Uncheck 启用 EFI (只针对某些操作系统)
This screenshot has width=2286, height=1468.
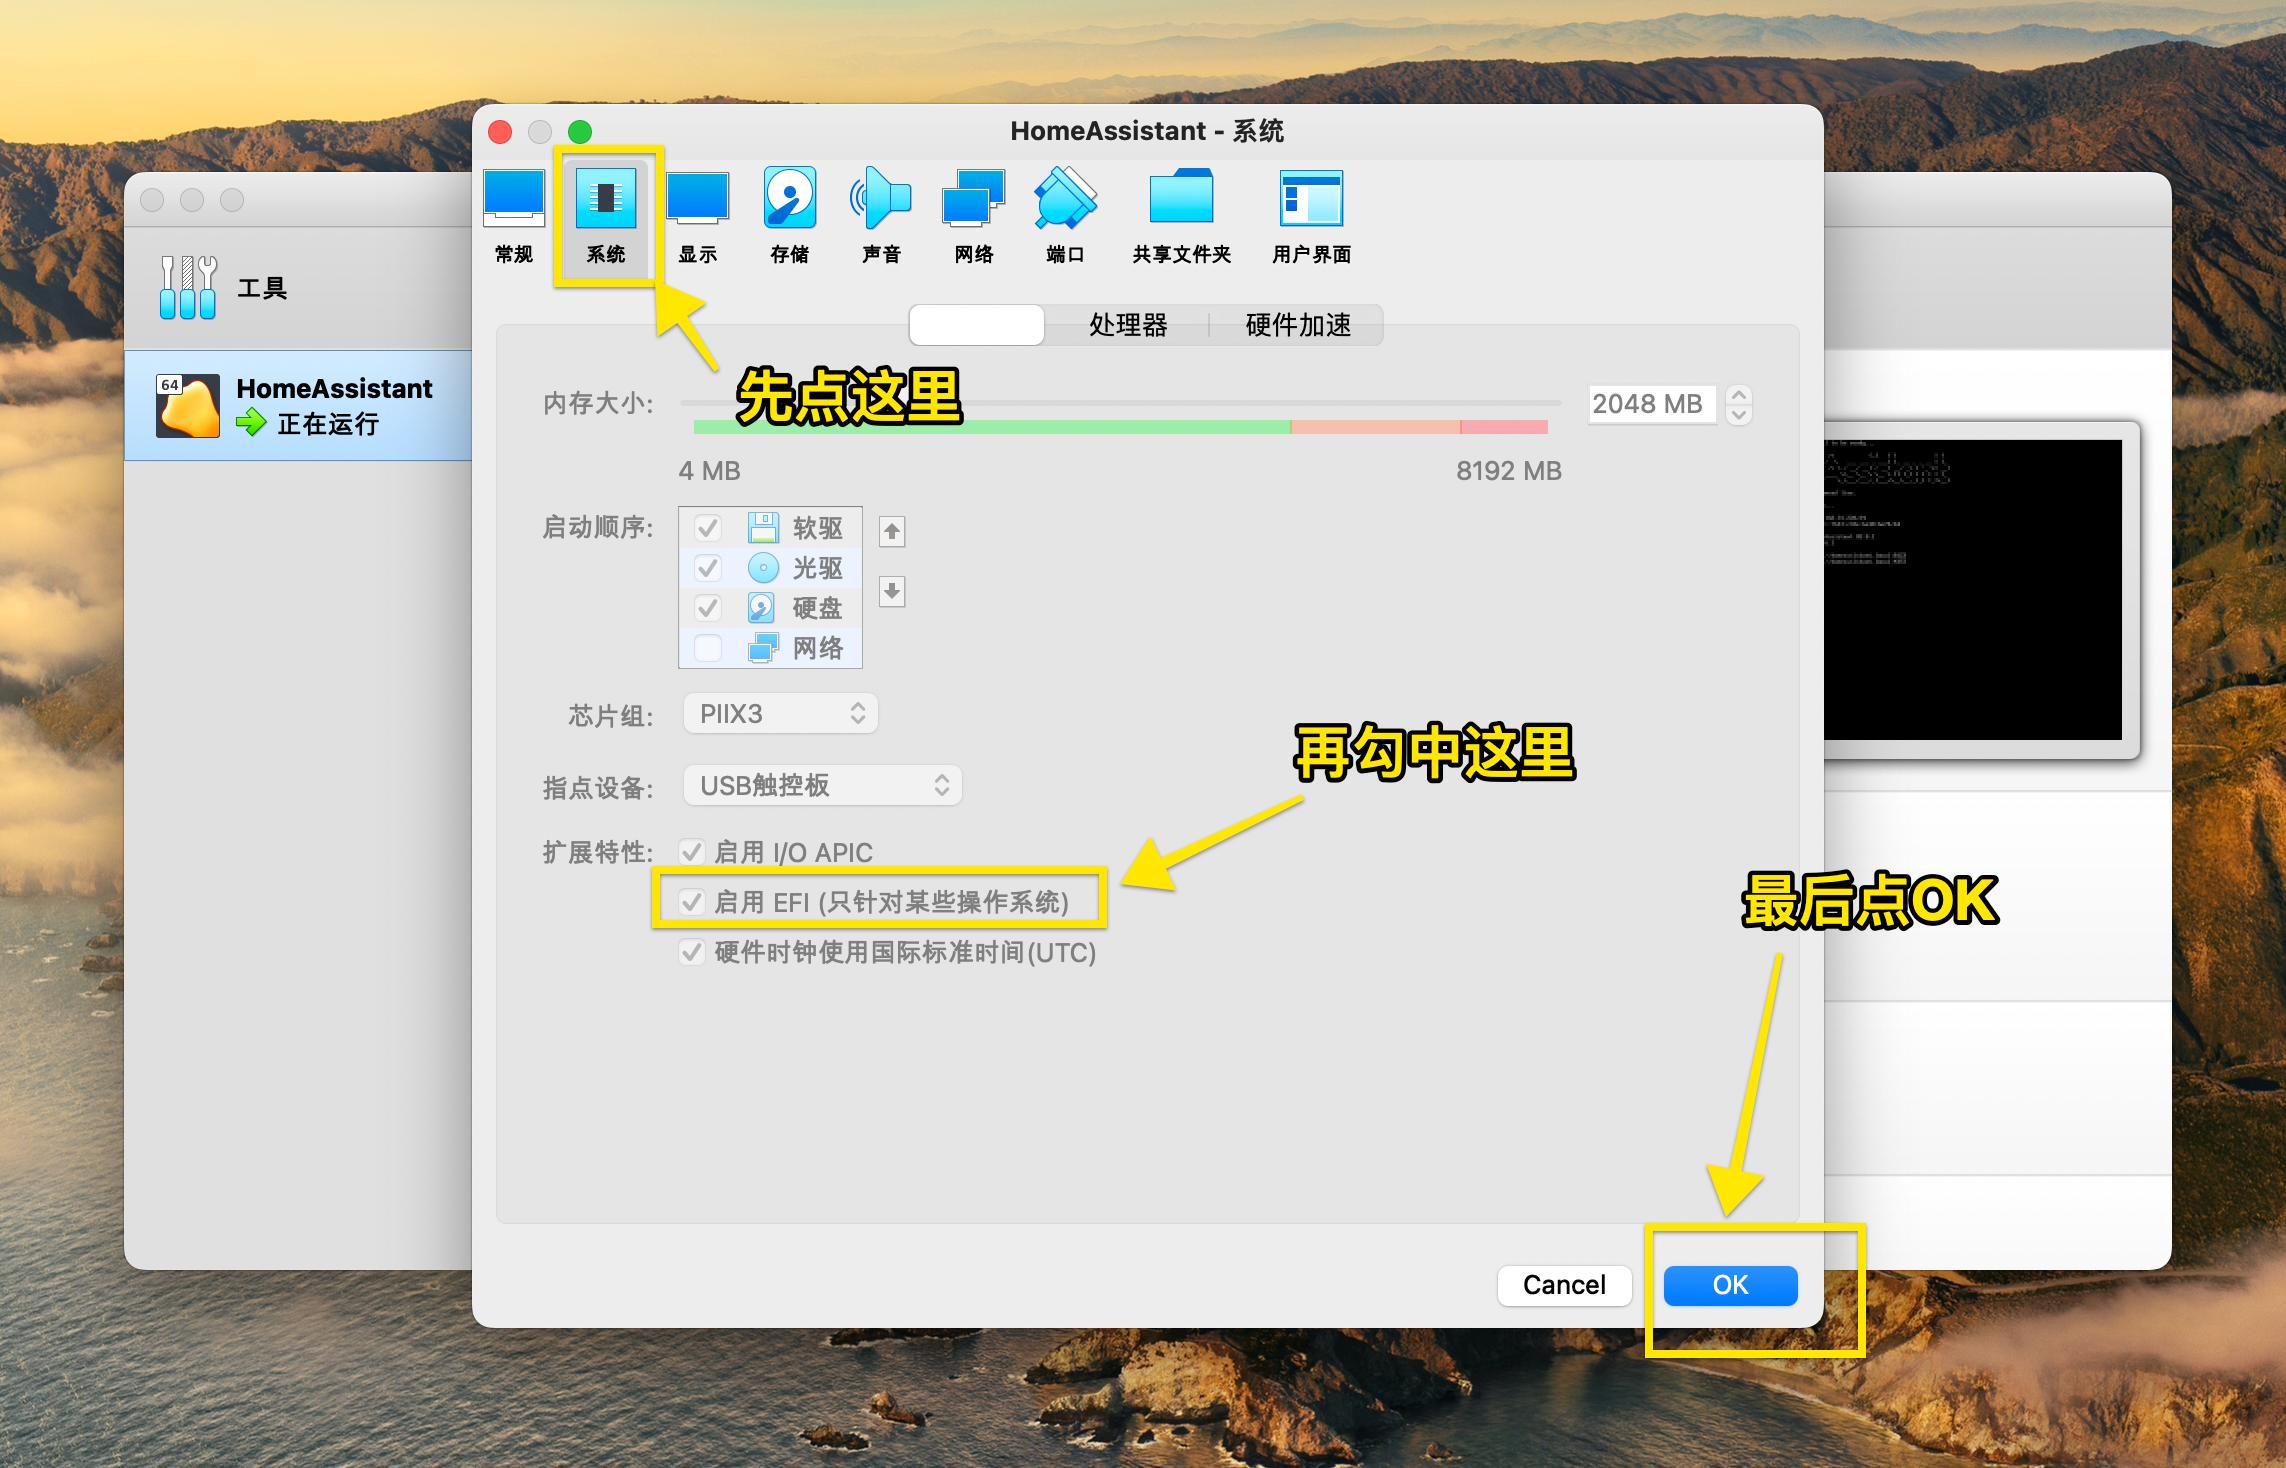point(691,901)
